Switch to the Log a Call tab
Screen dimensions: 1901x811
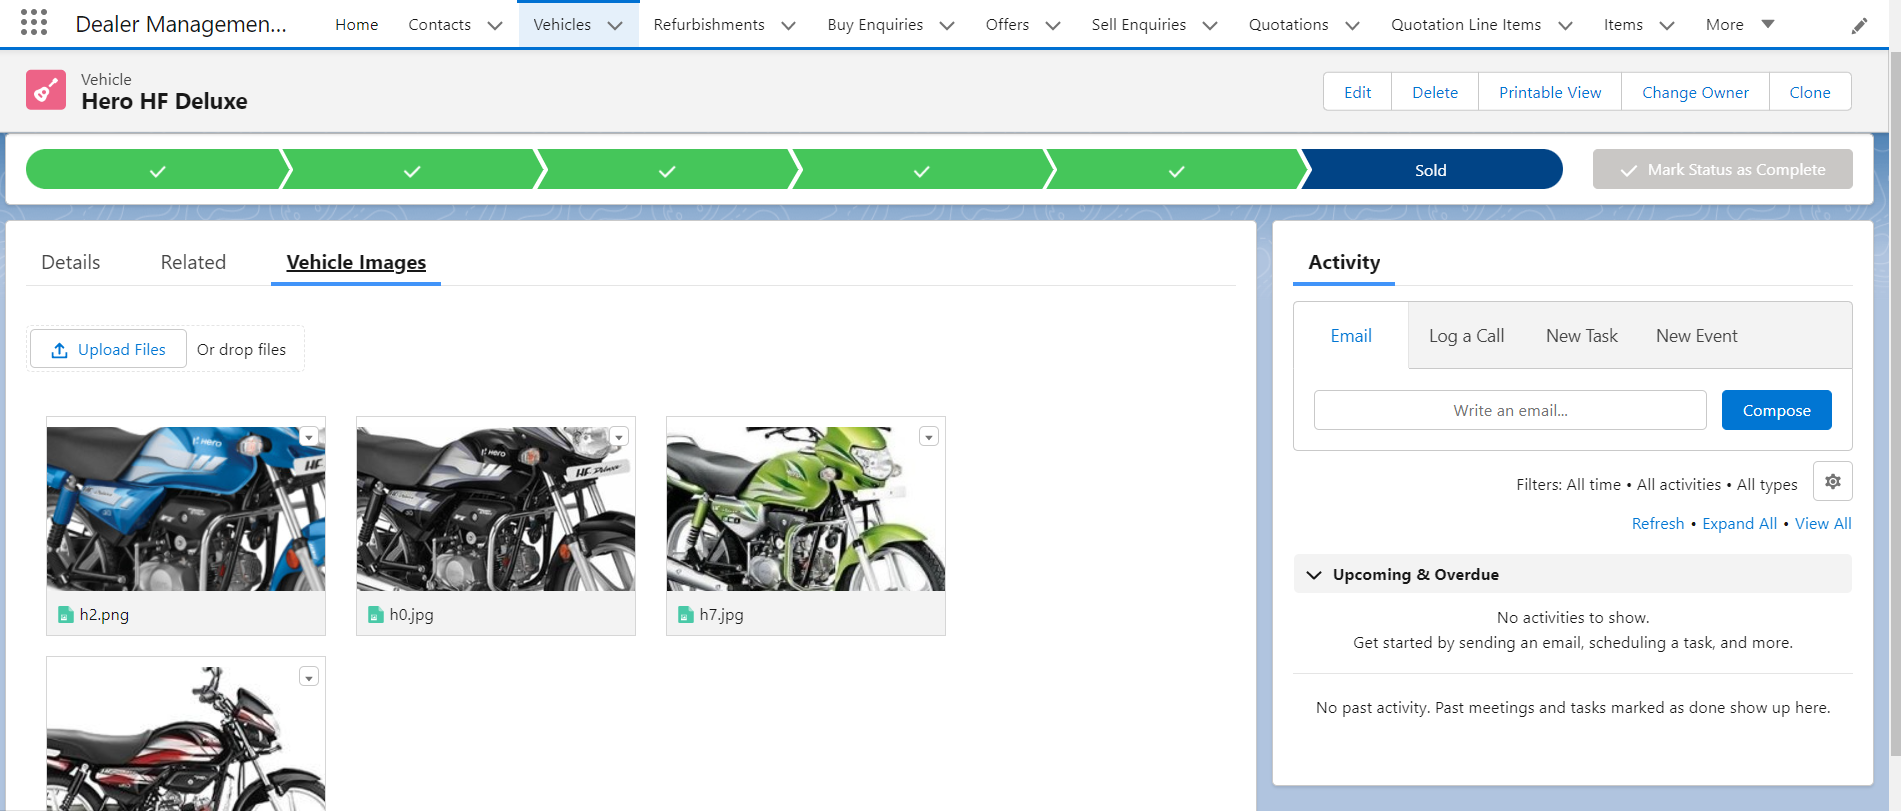(x=1466, y=336)
